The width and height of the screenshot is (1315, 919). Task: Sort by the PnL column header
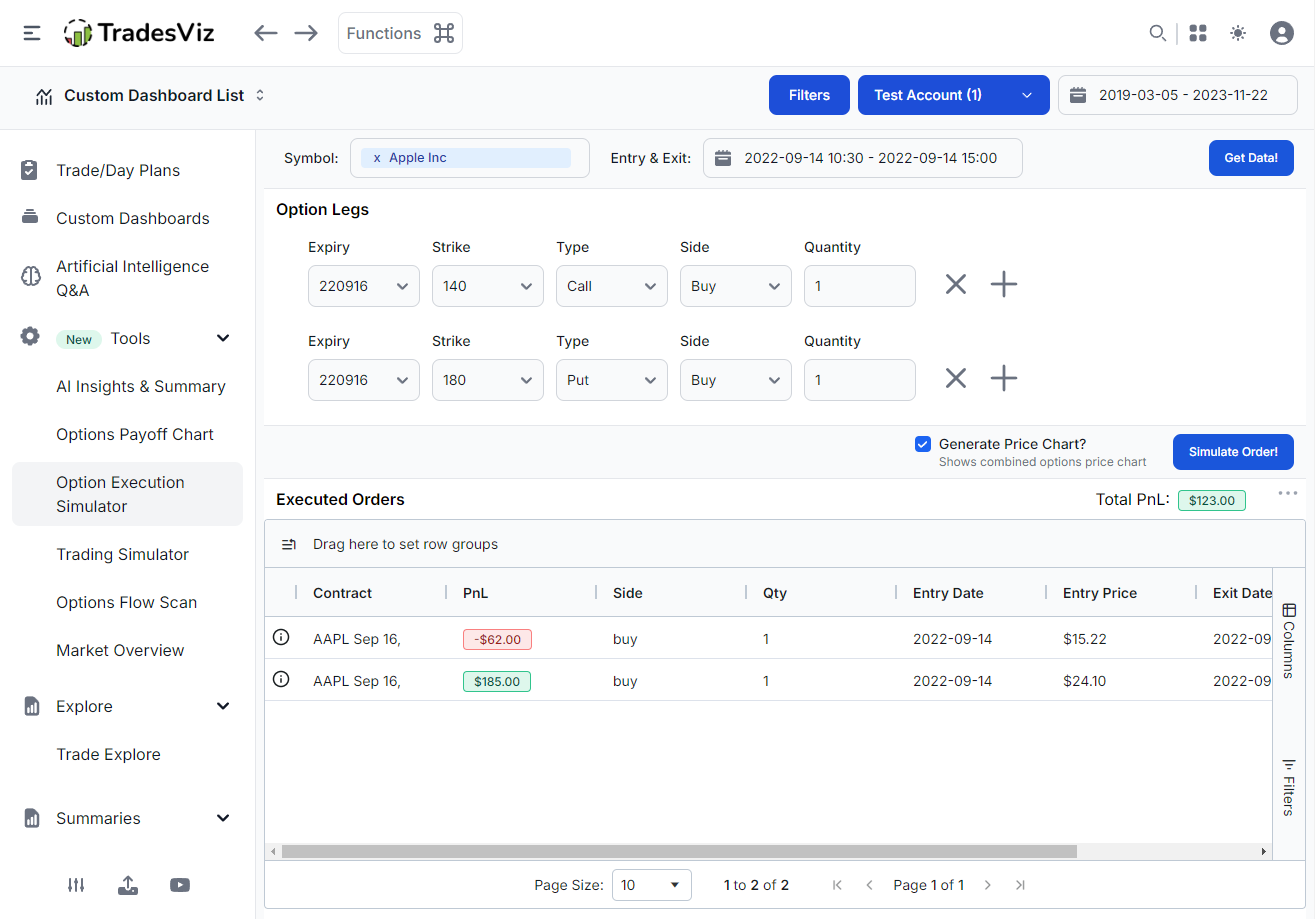click(x=475, y=593)
